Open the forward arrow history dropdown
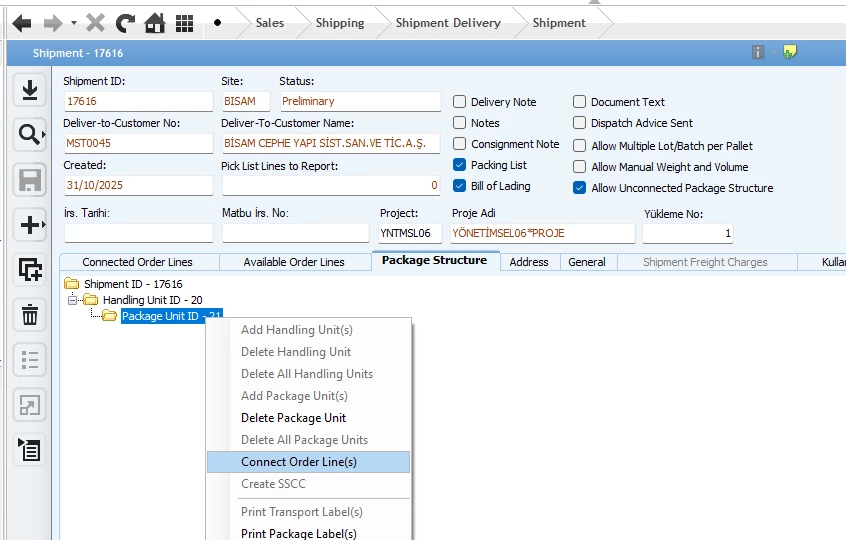The height and width of the screenshot is (540, 846). [x=74, y=23]
